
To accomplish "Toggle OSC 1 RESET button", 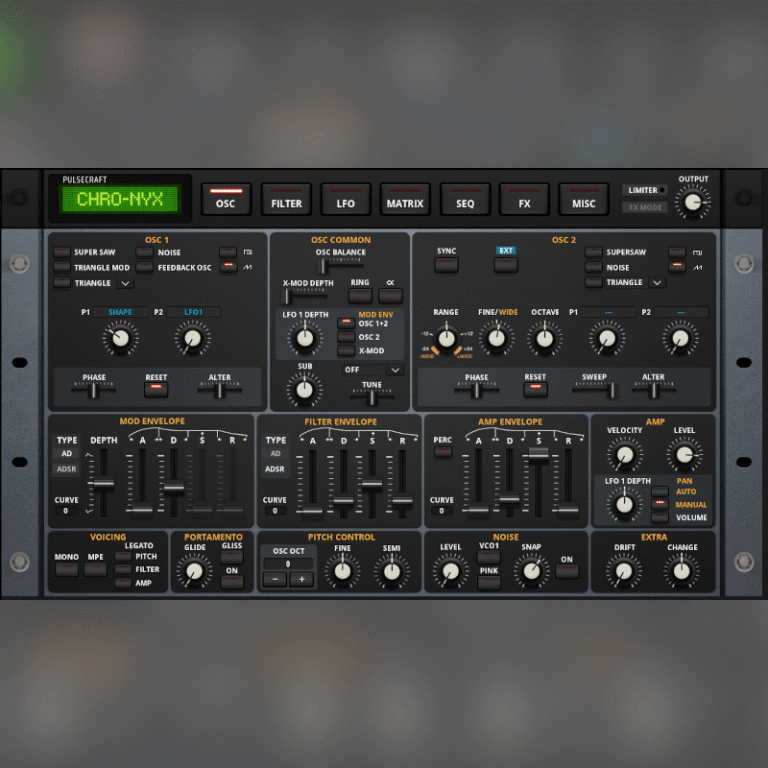I will (156, 389).
